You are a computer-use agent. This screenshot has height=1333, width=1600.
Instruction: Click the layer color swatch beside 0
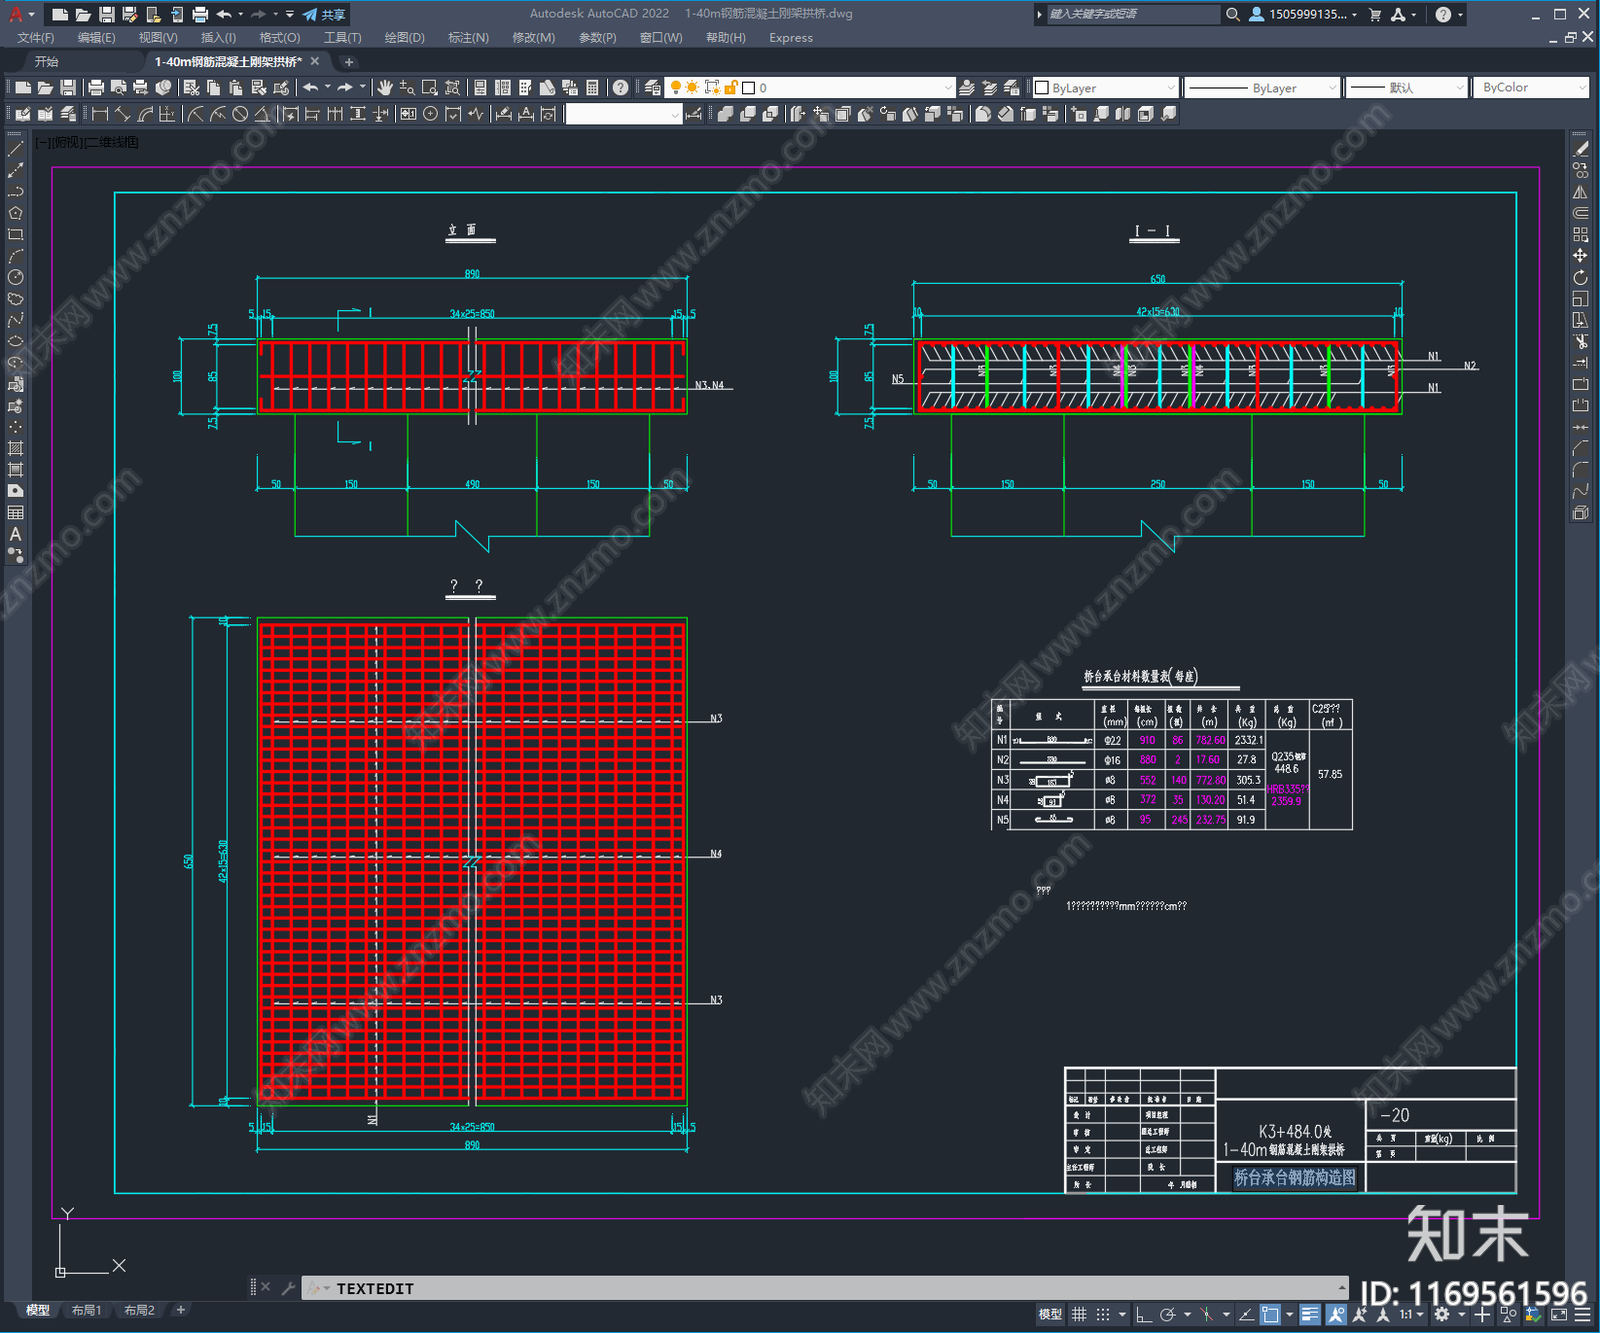[748, 88]
